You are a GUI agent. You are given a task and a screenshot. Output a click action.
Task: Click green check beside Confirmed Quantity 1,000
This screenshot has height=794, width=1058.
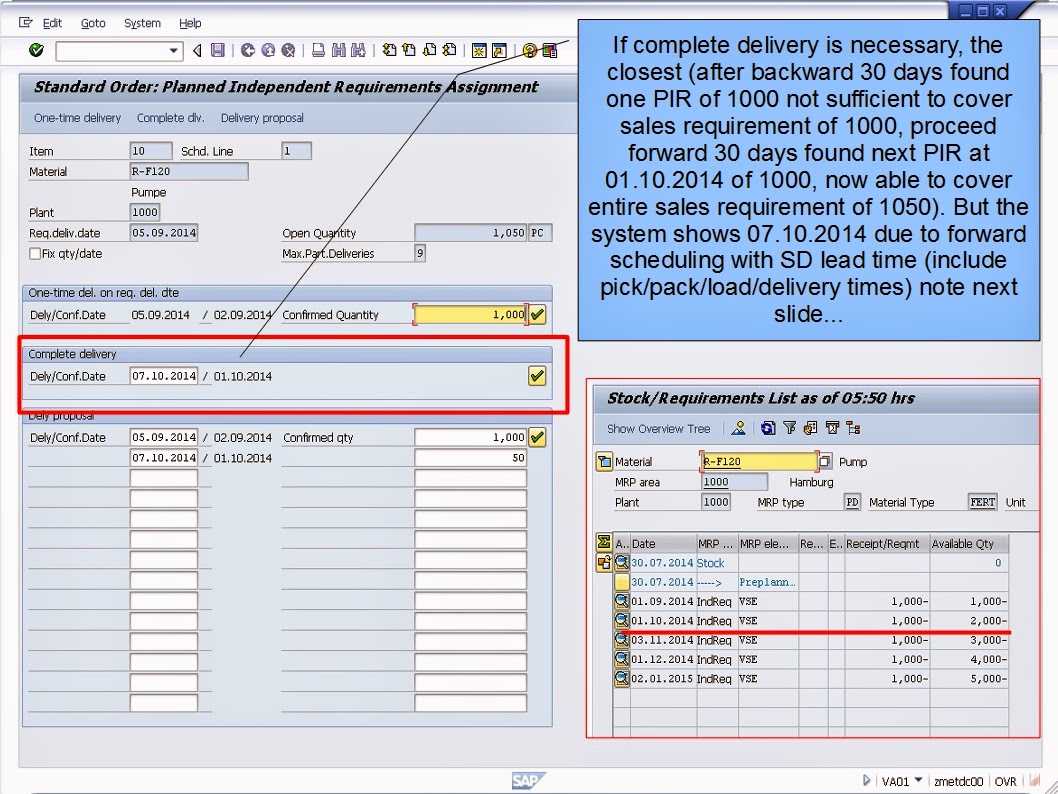(537, 314)
